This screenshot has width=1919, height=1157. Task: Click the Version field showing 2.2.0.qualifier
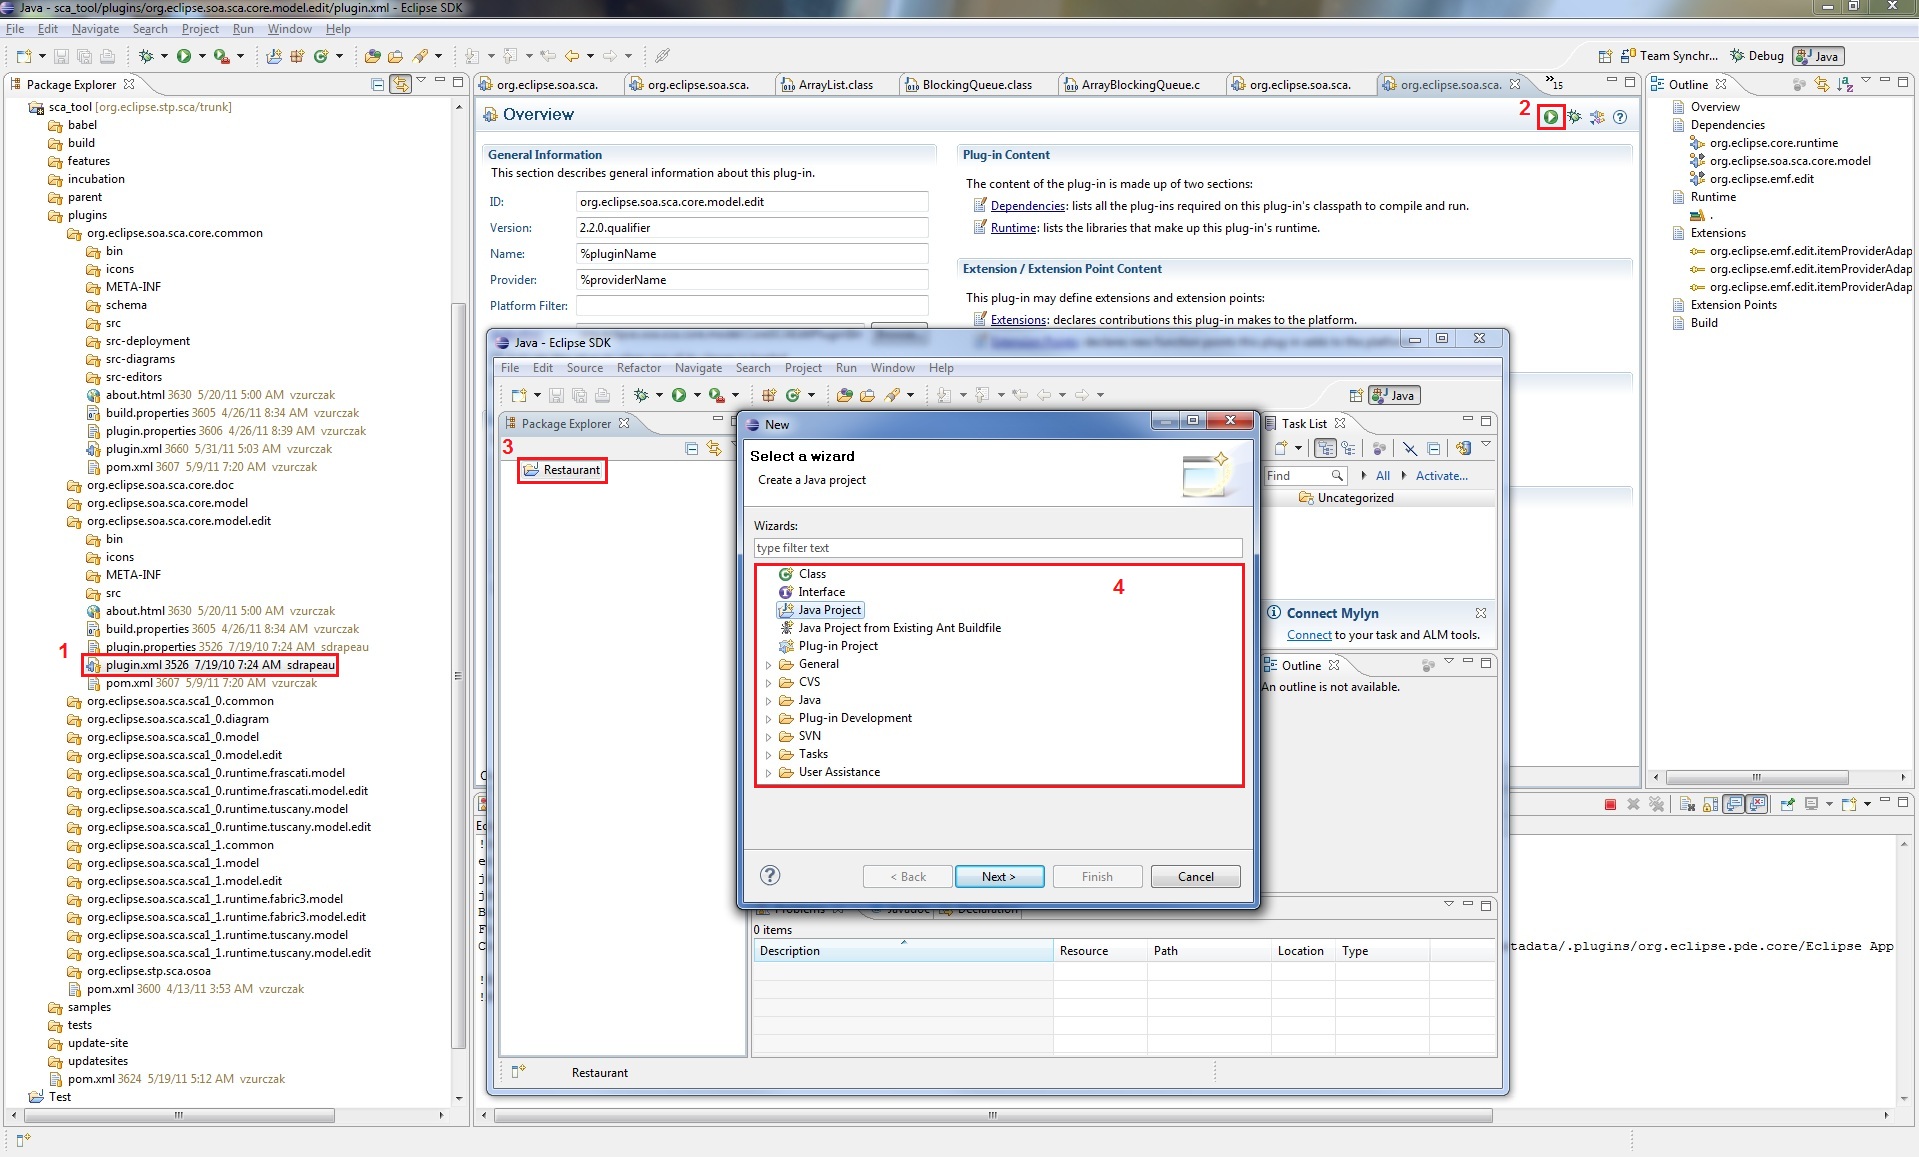point(752,228)
